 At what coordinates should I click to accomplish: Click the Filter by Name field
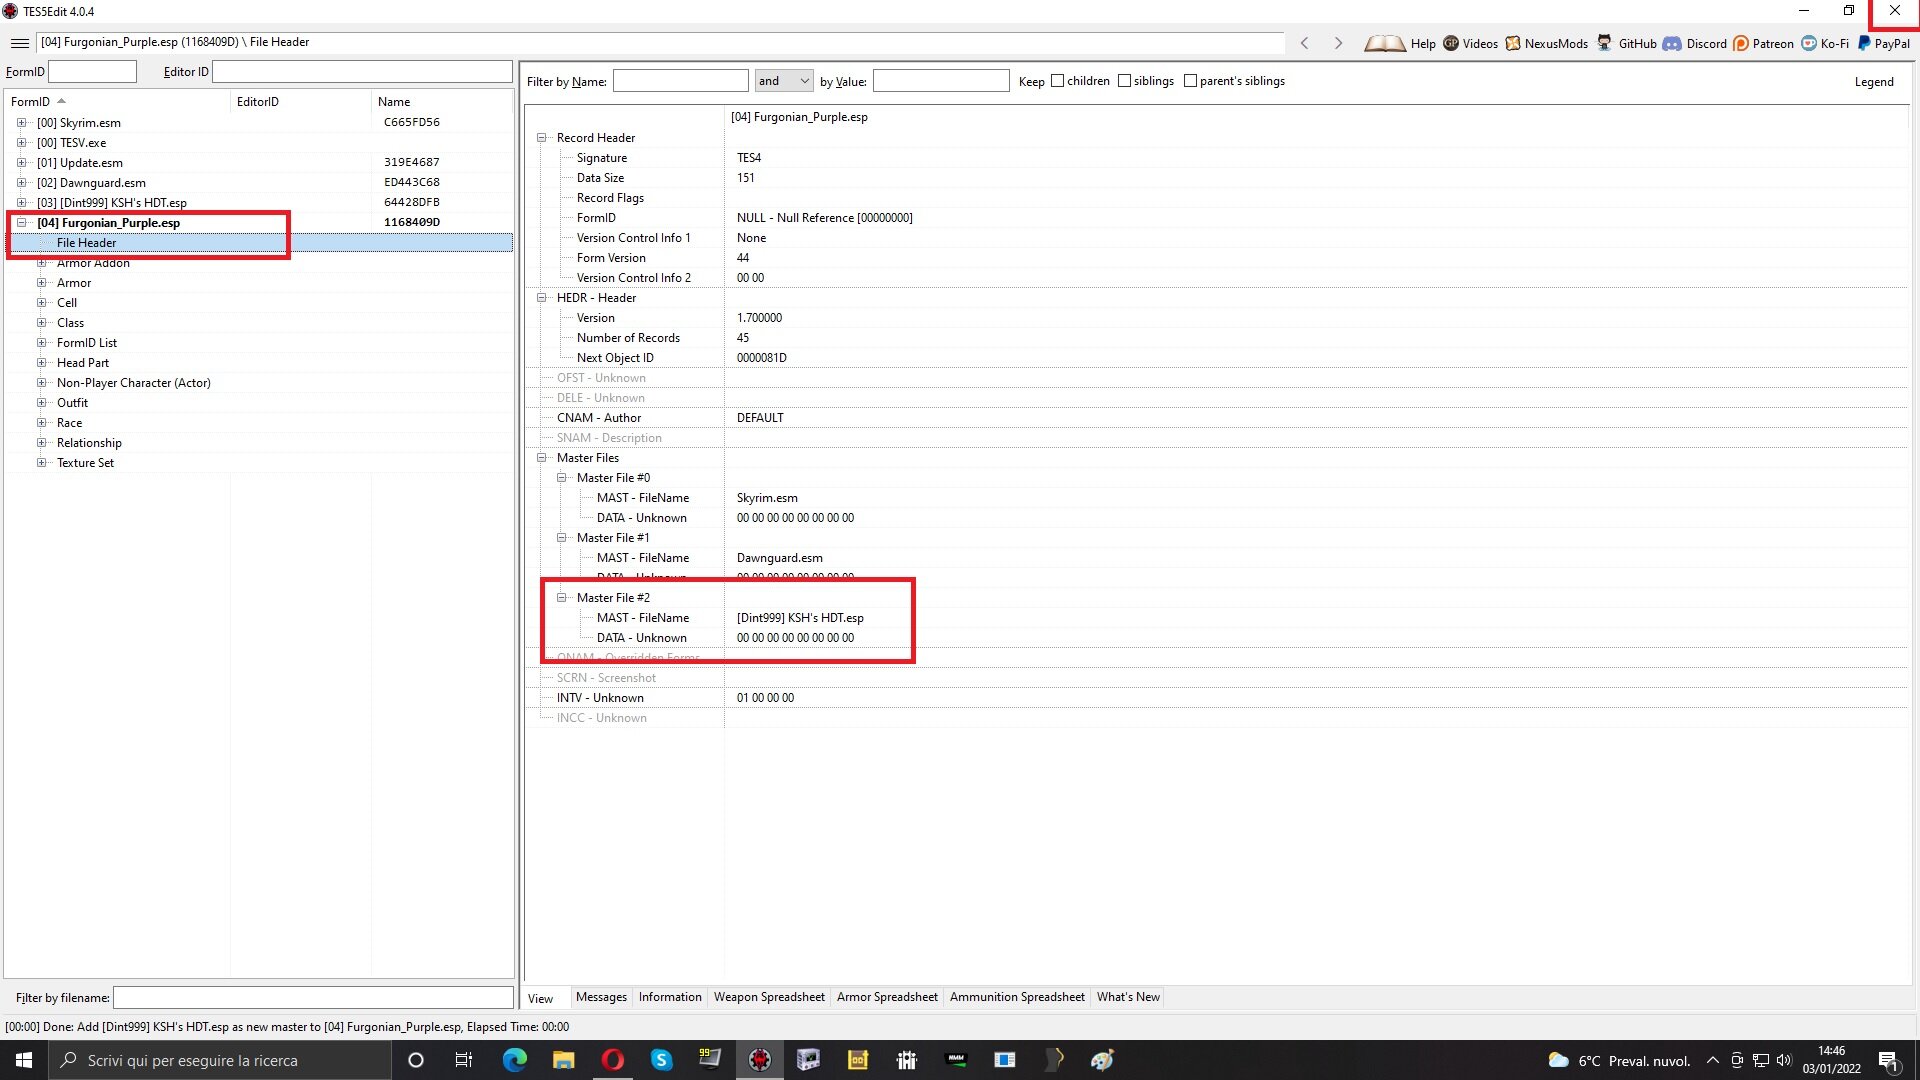[x=680, y=81]
